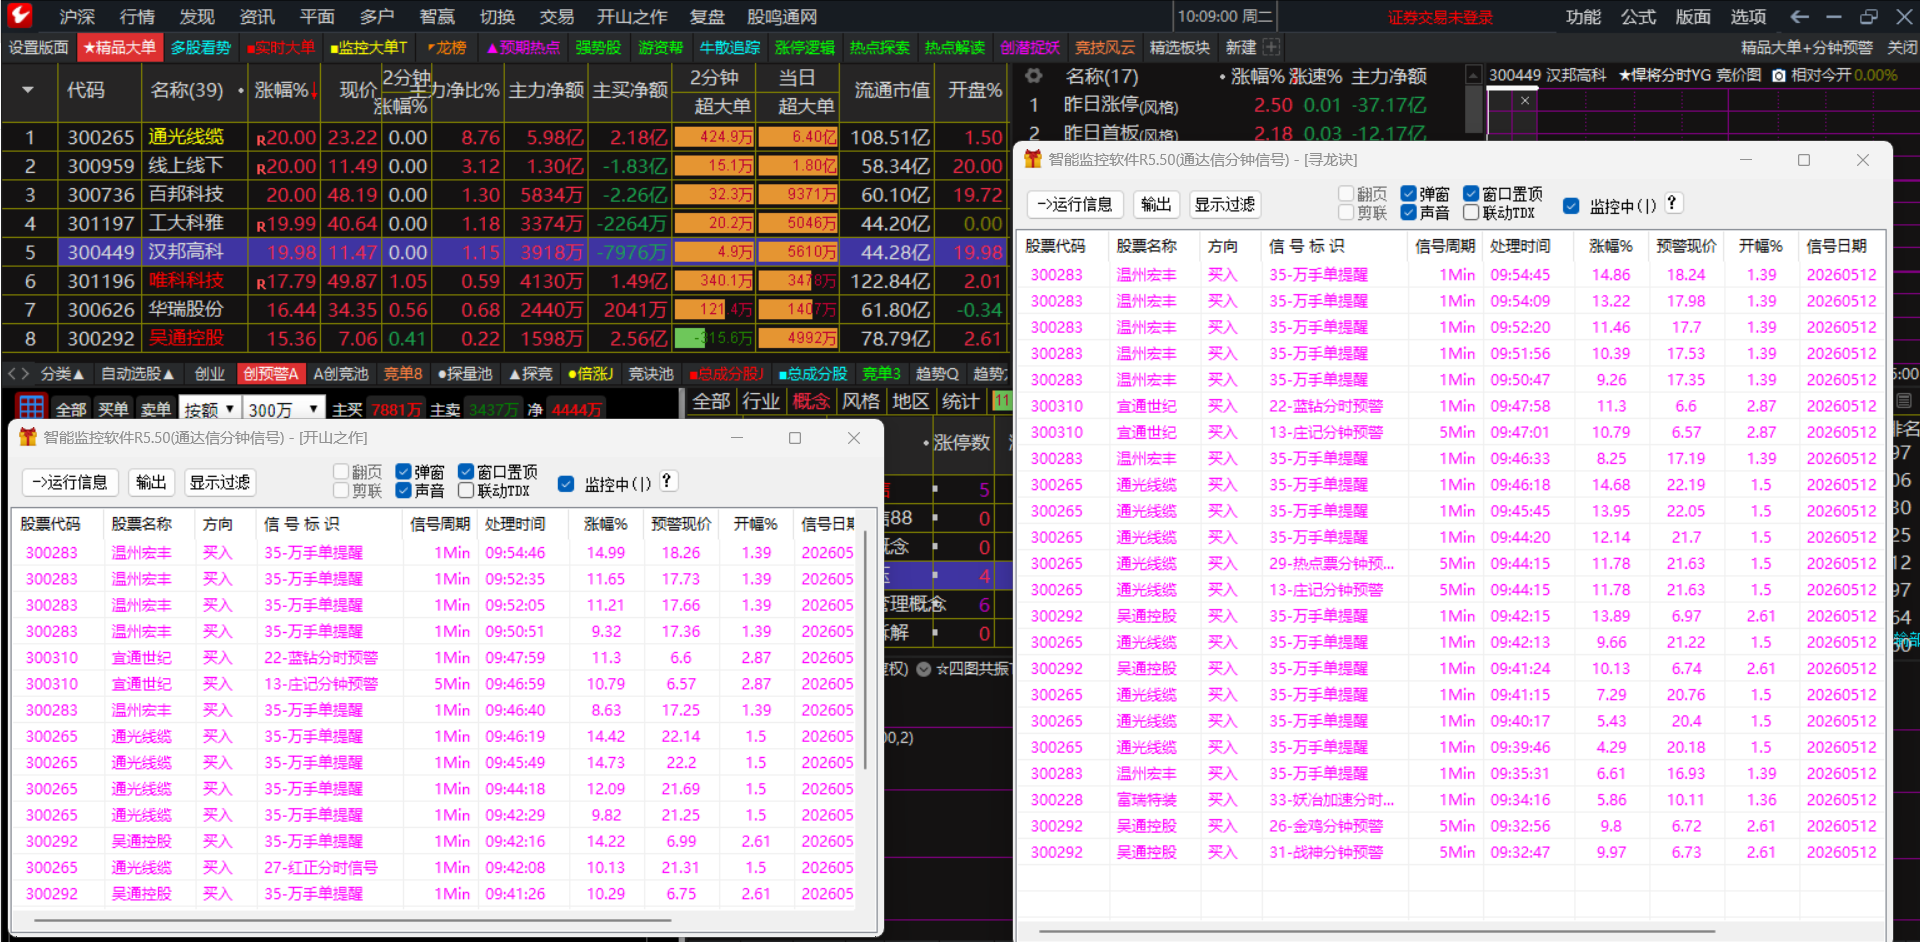Click help question mark in 开山之作 window

pos(666,481)
